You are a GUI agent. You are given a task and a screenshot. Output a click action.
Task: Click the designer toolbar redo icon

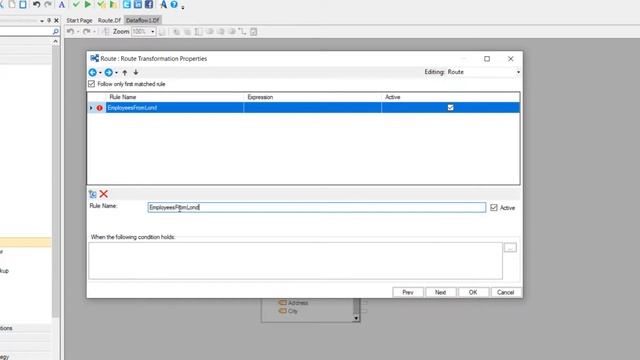pyautogui.click(x=86, y=31)
